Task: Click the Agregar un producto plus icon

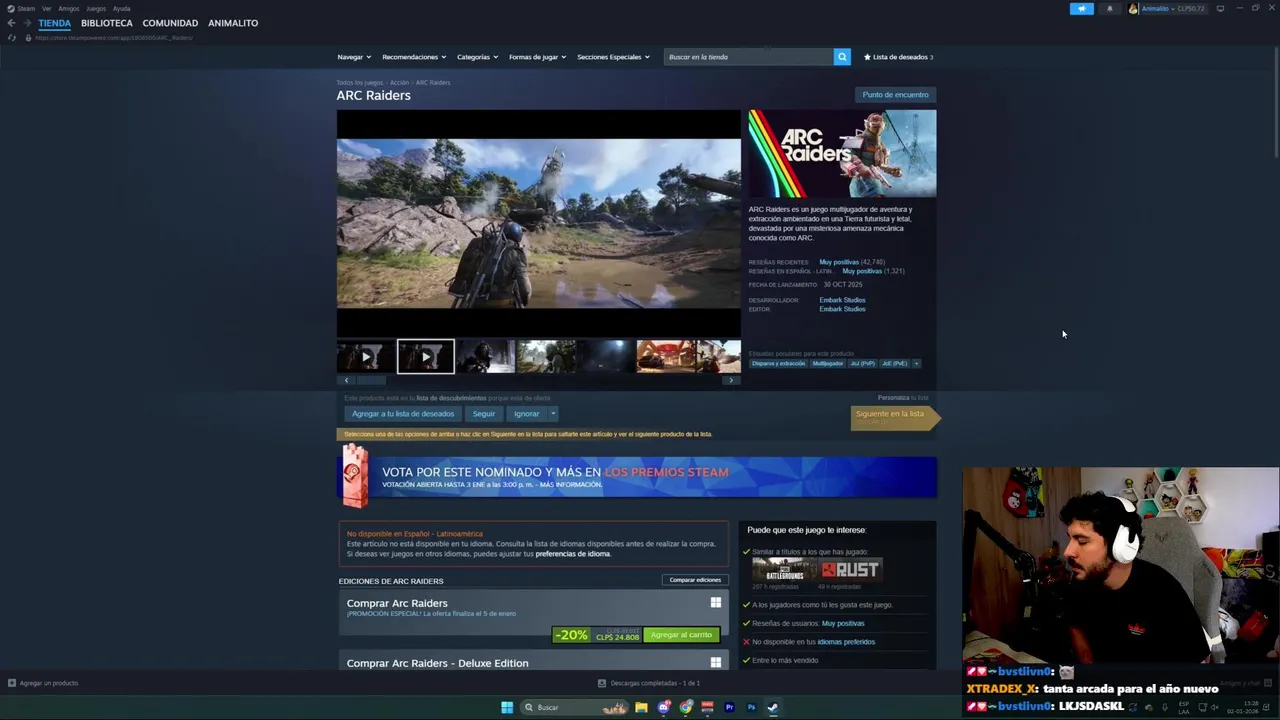Action: click(x=12, y=683)
